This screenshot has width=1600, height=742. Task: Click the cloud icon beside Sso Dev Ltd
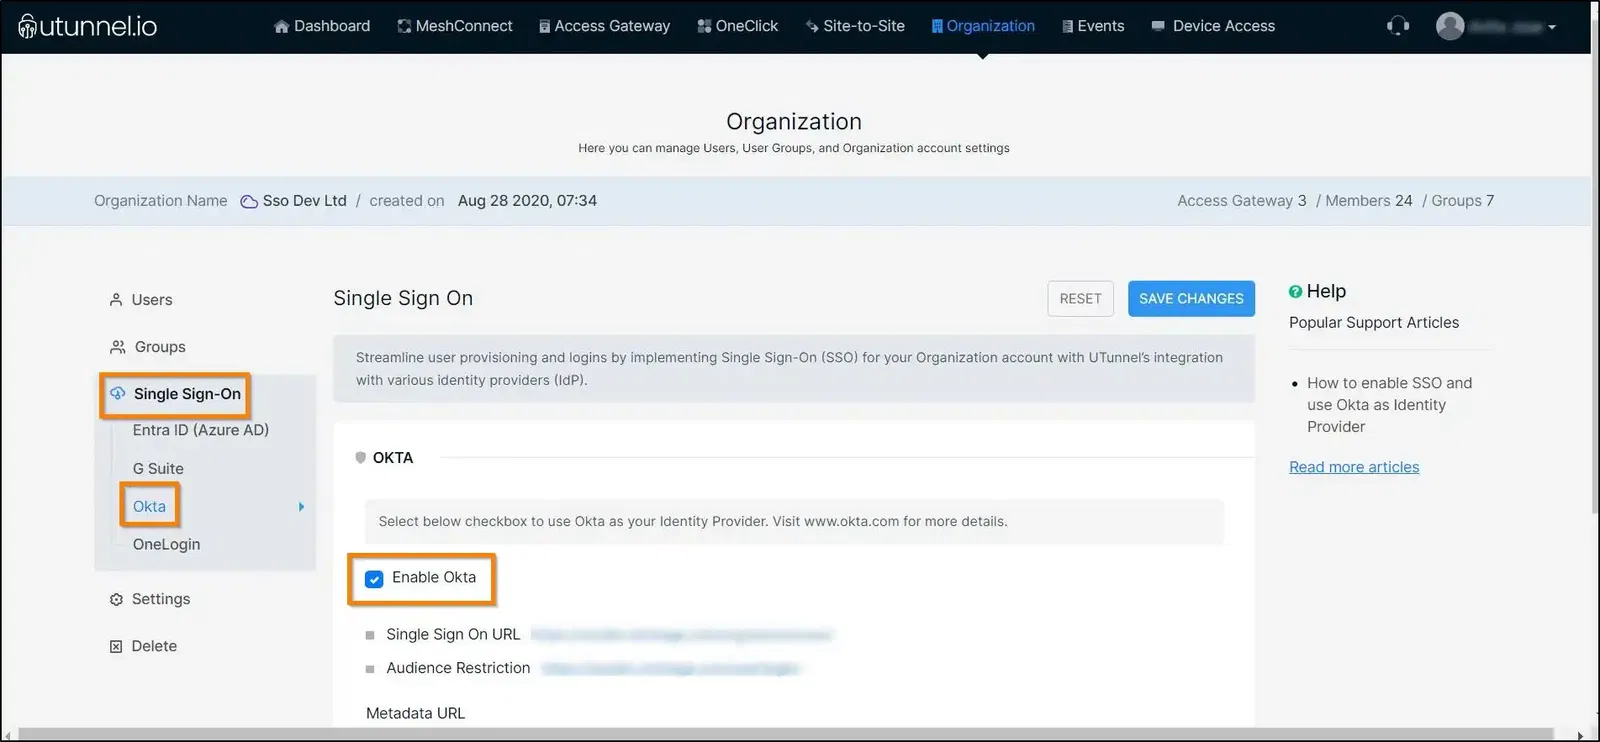[249, 202]
